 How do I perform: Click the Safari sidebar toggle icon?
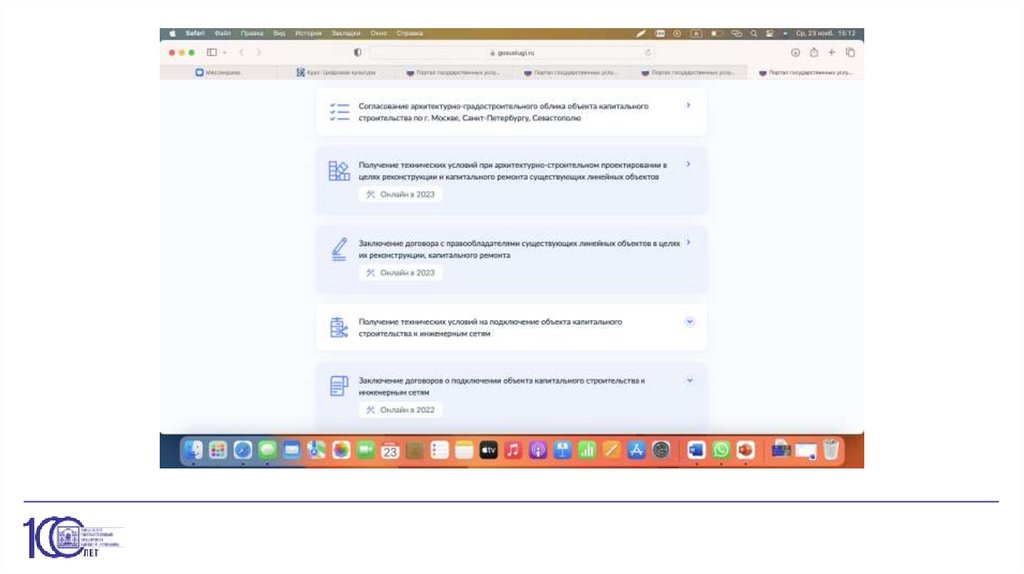coord(212,52)
